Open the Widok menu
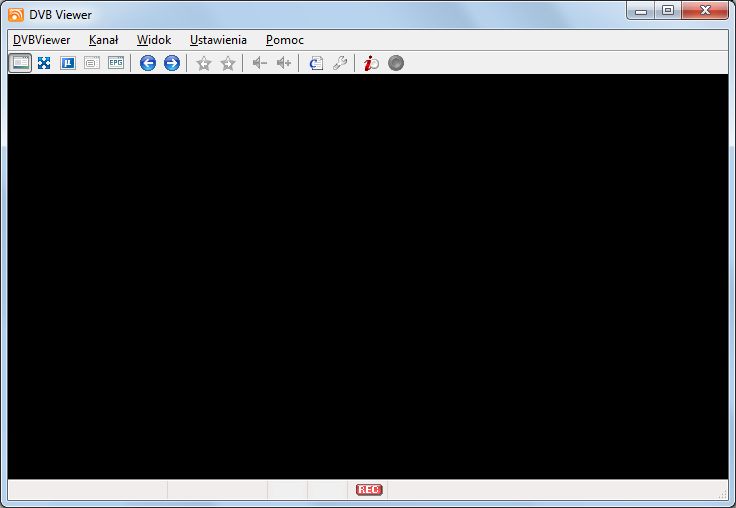This screenshot has height=508, width=736. click(154, 40)
